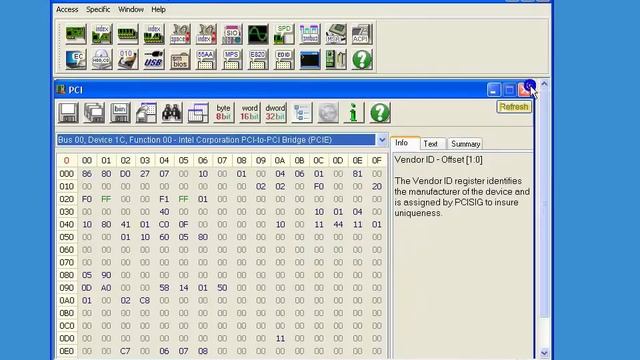
Task: Open the MSR registers tool
Action: tap(336, 34)
